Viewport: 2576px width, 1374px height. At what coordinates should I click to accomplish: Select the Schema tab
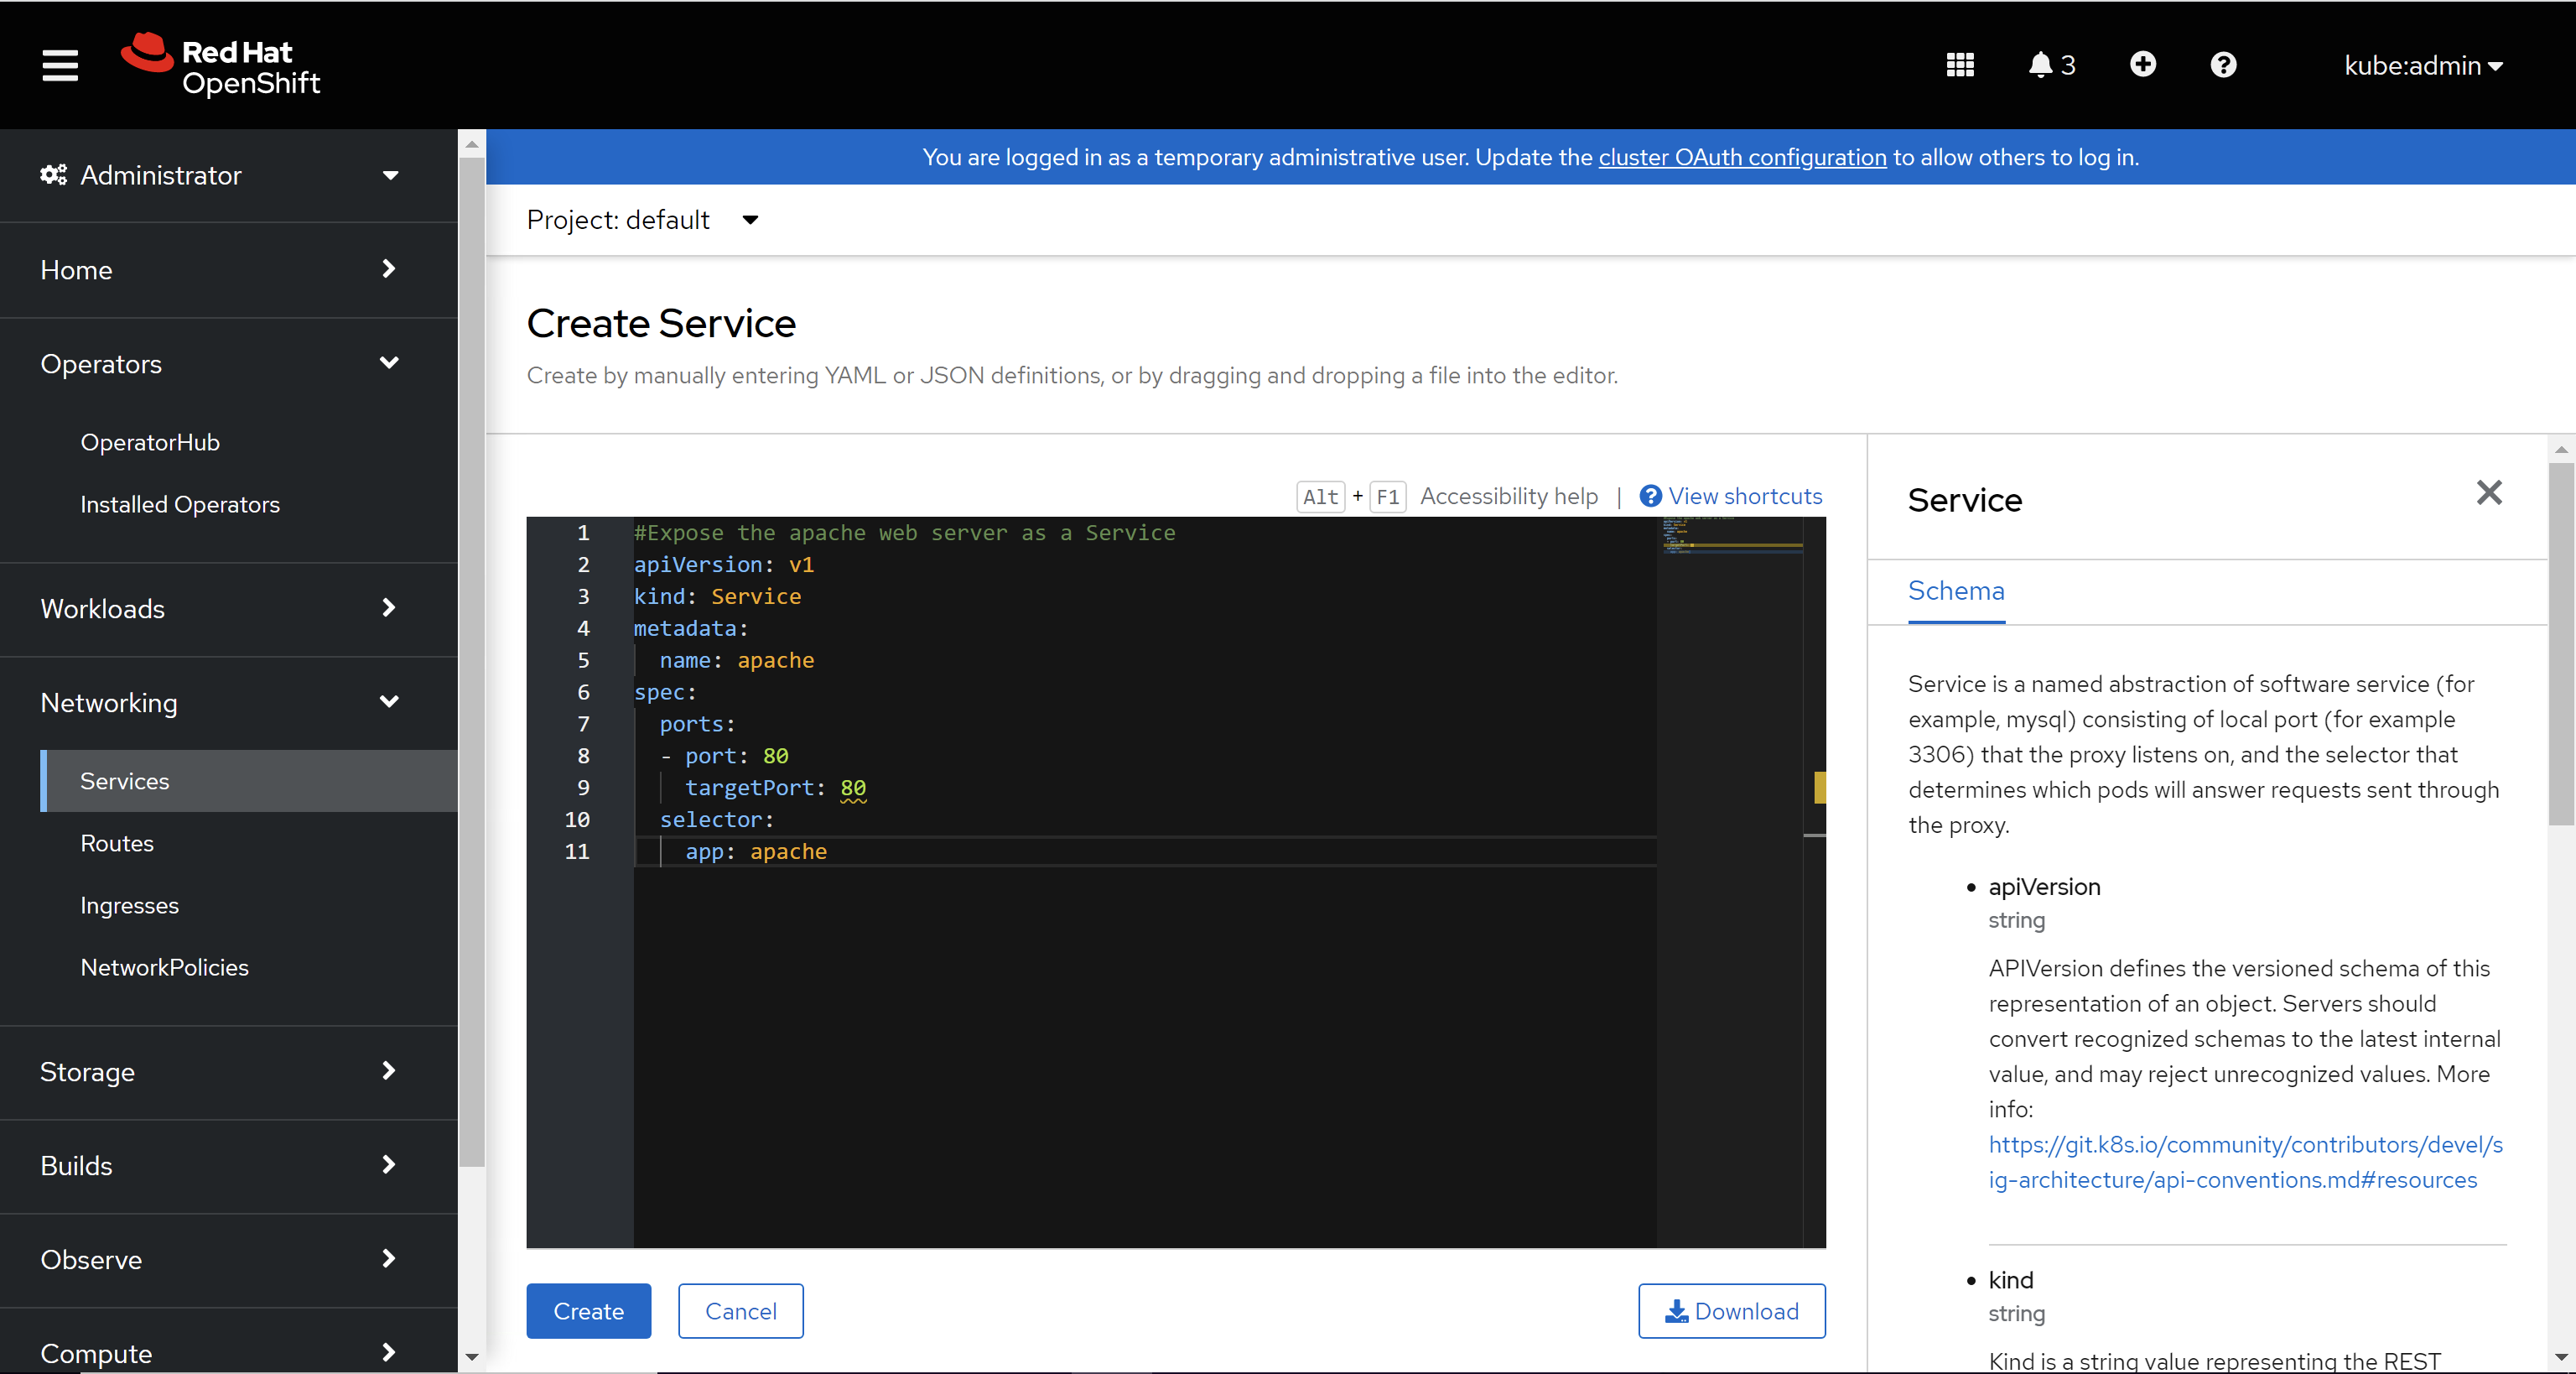coord(1956,591)
